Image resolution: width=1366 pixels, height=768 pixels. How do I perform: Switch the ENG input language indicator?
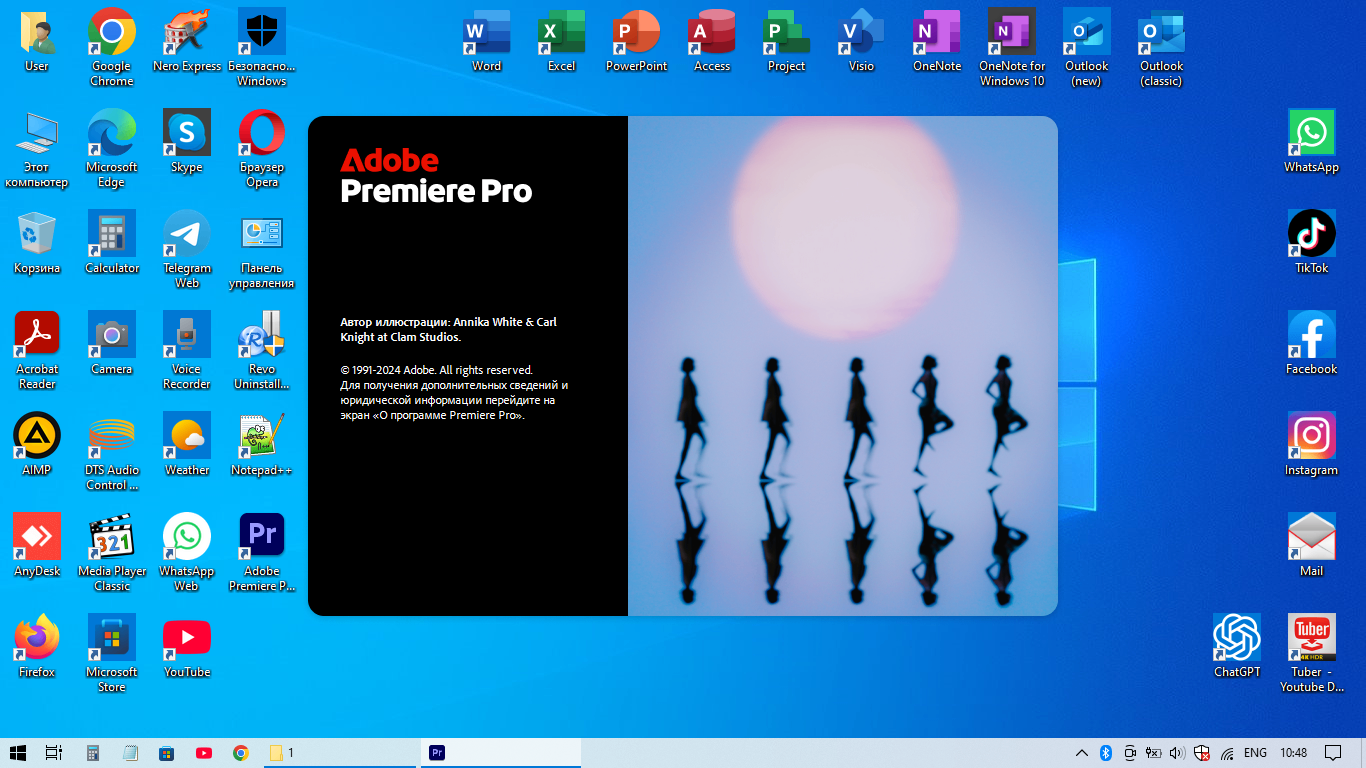point(1255,753)
